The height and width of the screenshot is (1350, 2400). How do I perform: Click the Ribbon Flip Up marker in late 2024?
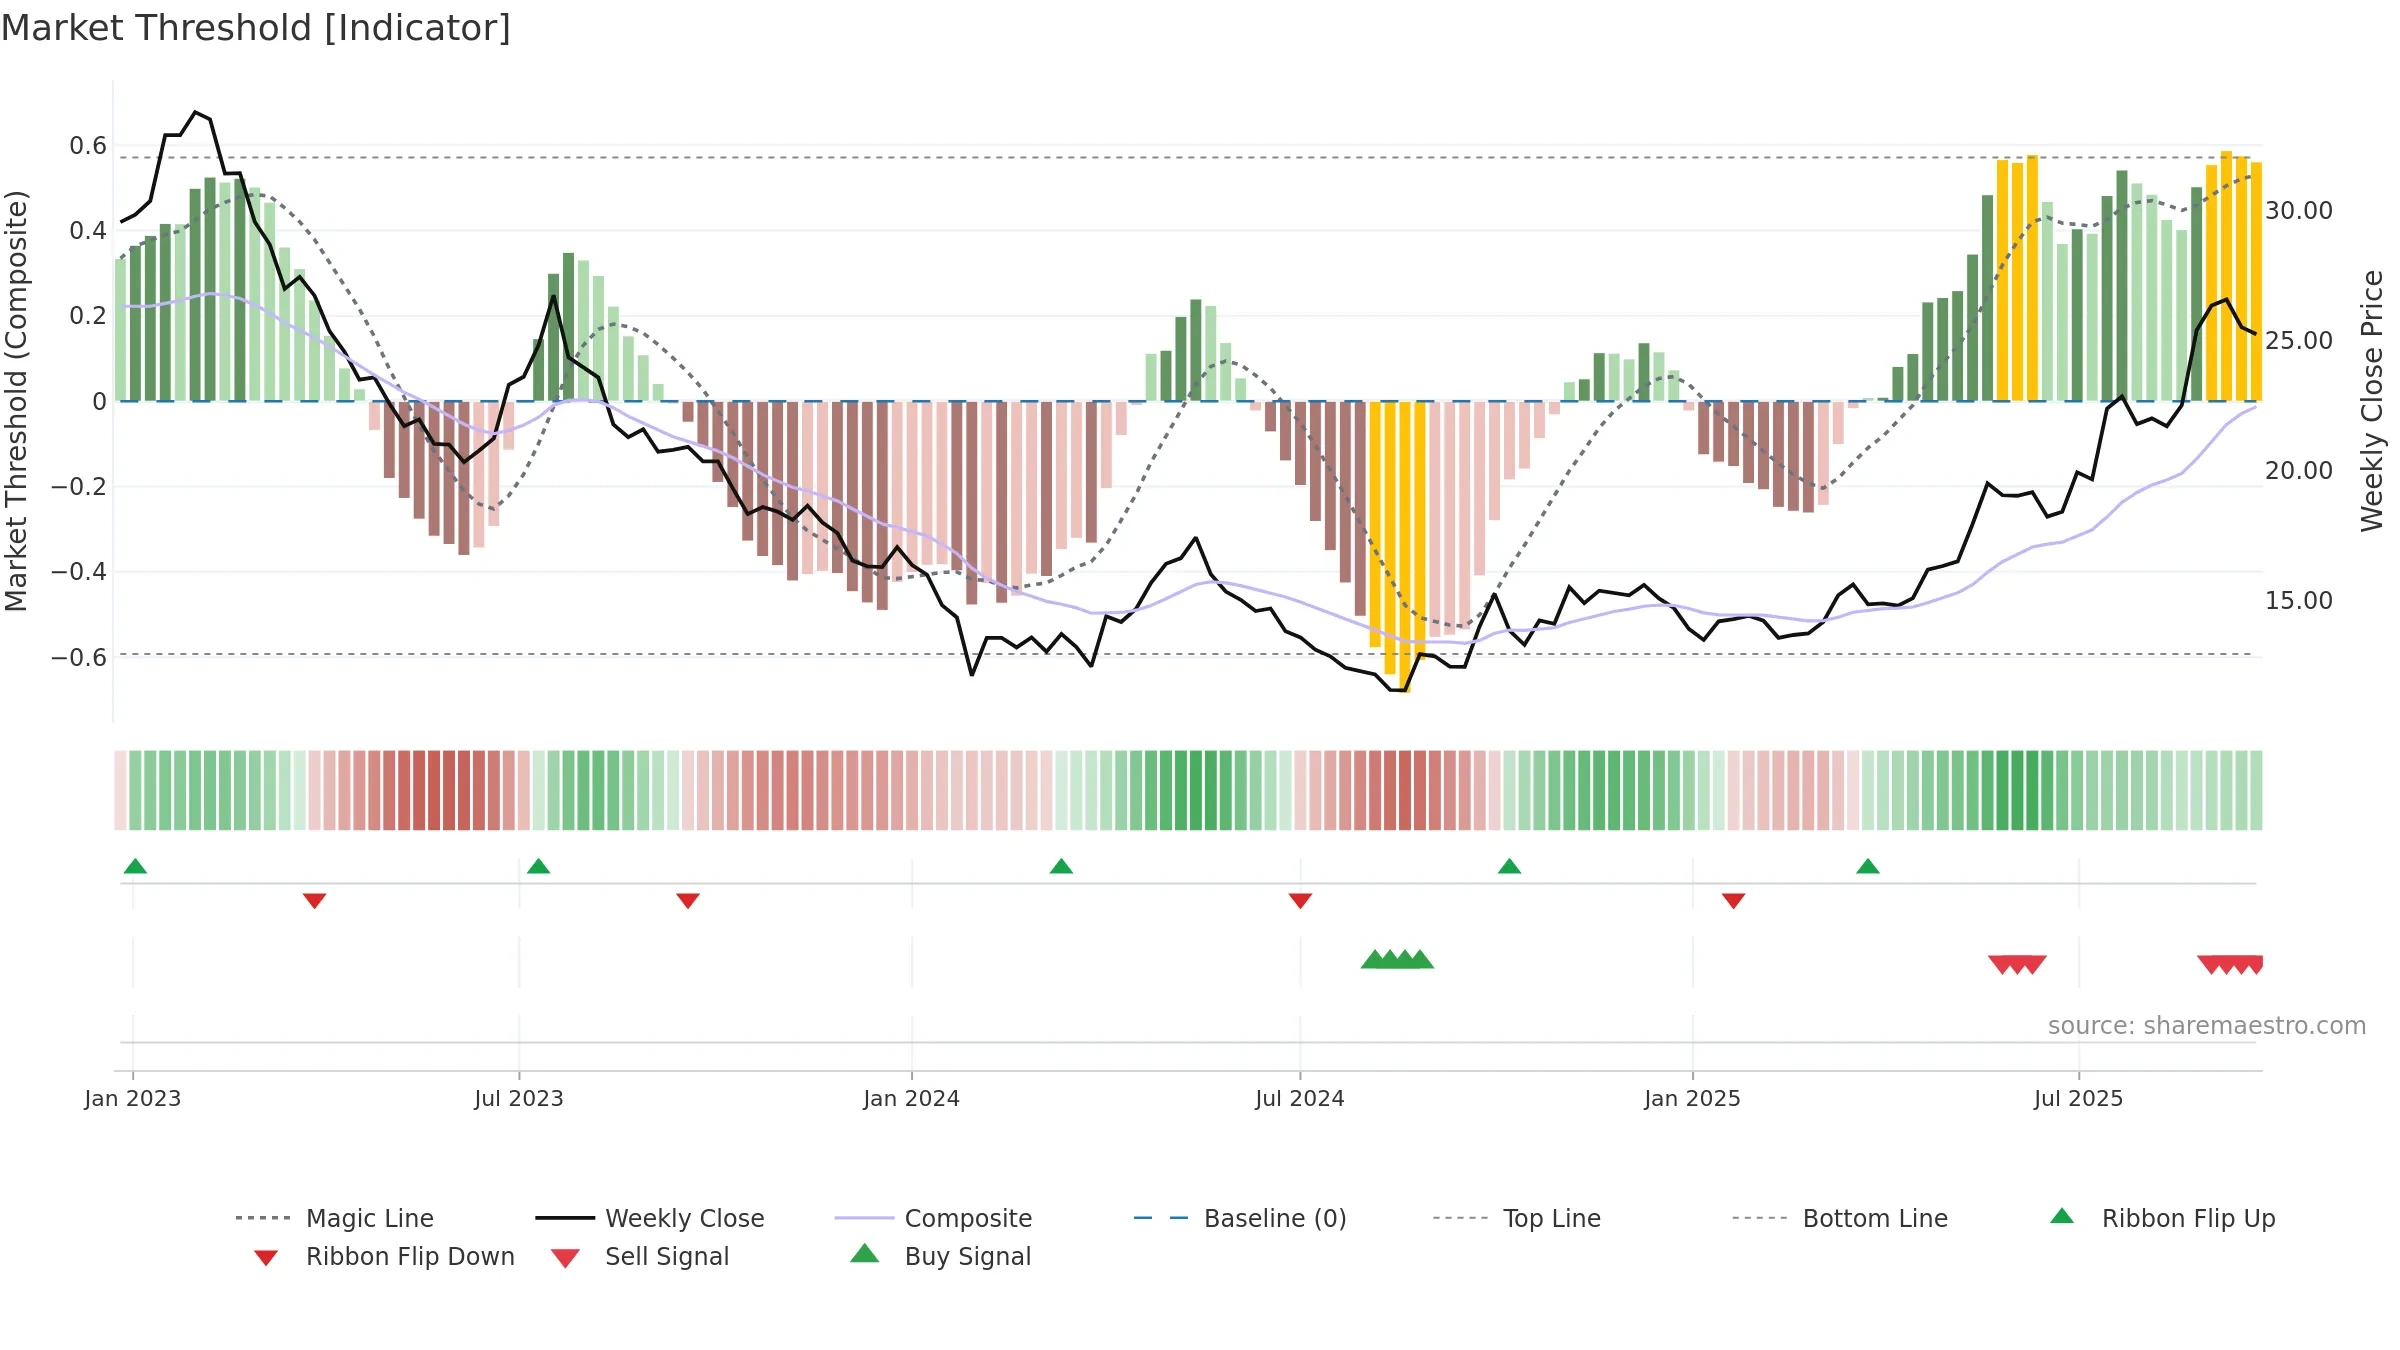(x=1509, y=866)
